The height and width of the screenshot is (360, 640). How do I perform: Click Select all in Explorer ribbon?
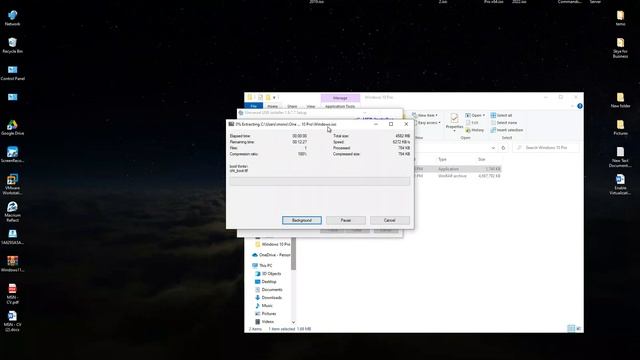click(x=501, y=115)
